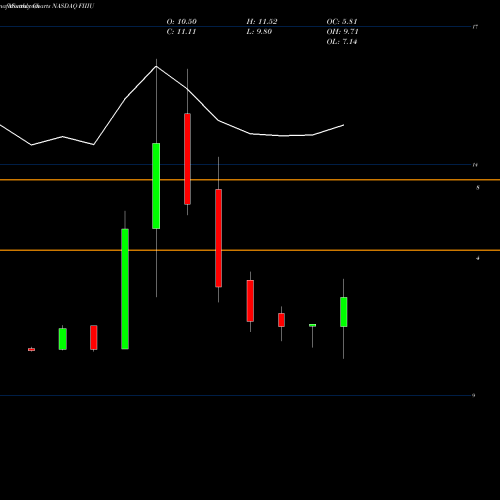Select the red candle touching the moving average
Screen dimensions: 500x500
tap(188, 159)
